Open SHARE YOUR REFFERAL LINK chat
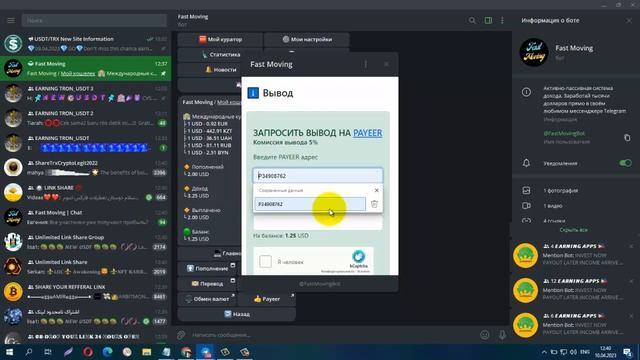640x360 pixels. coord(86,291)
